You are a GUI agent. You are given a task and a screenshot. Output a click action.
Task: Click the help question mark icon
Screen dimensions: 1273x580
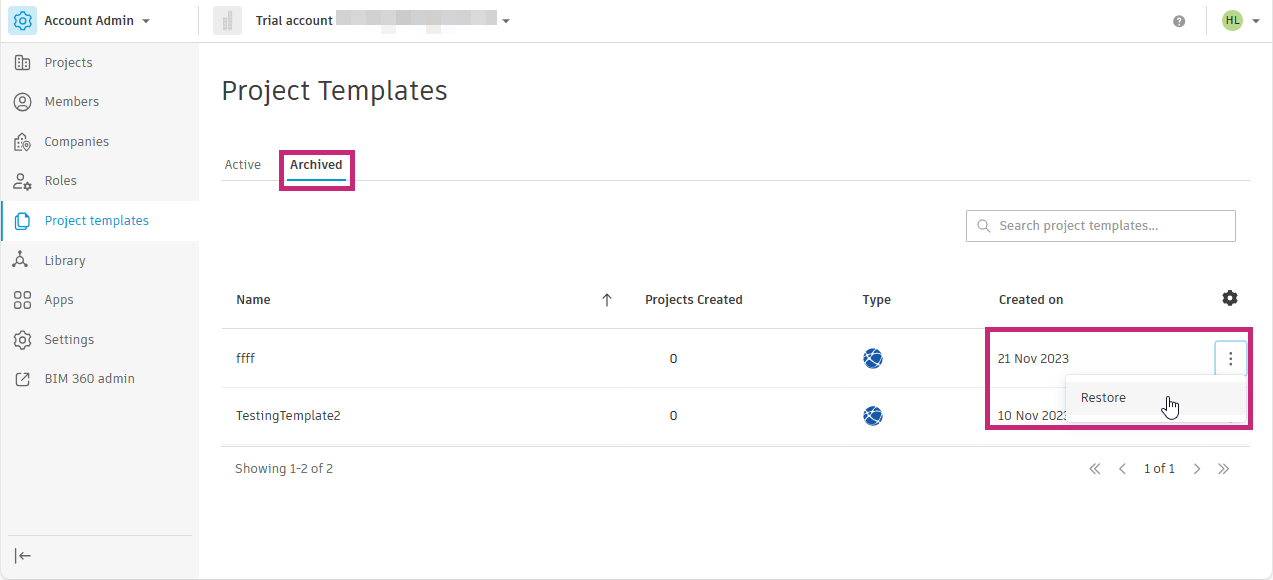[x=1179, y=21]
